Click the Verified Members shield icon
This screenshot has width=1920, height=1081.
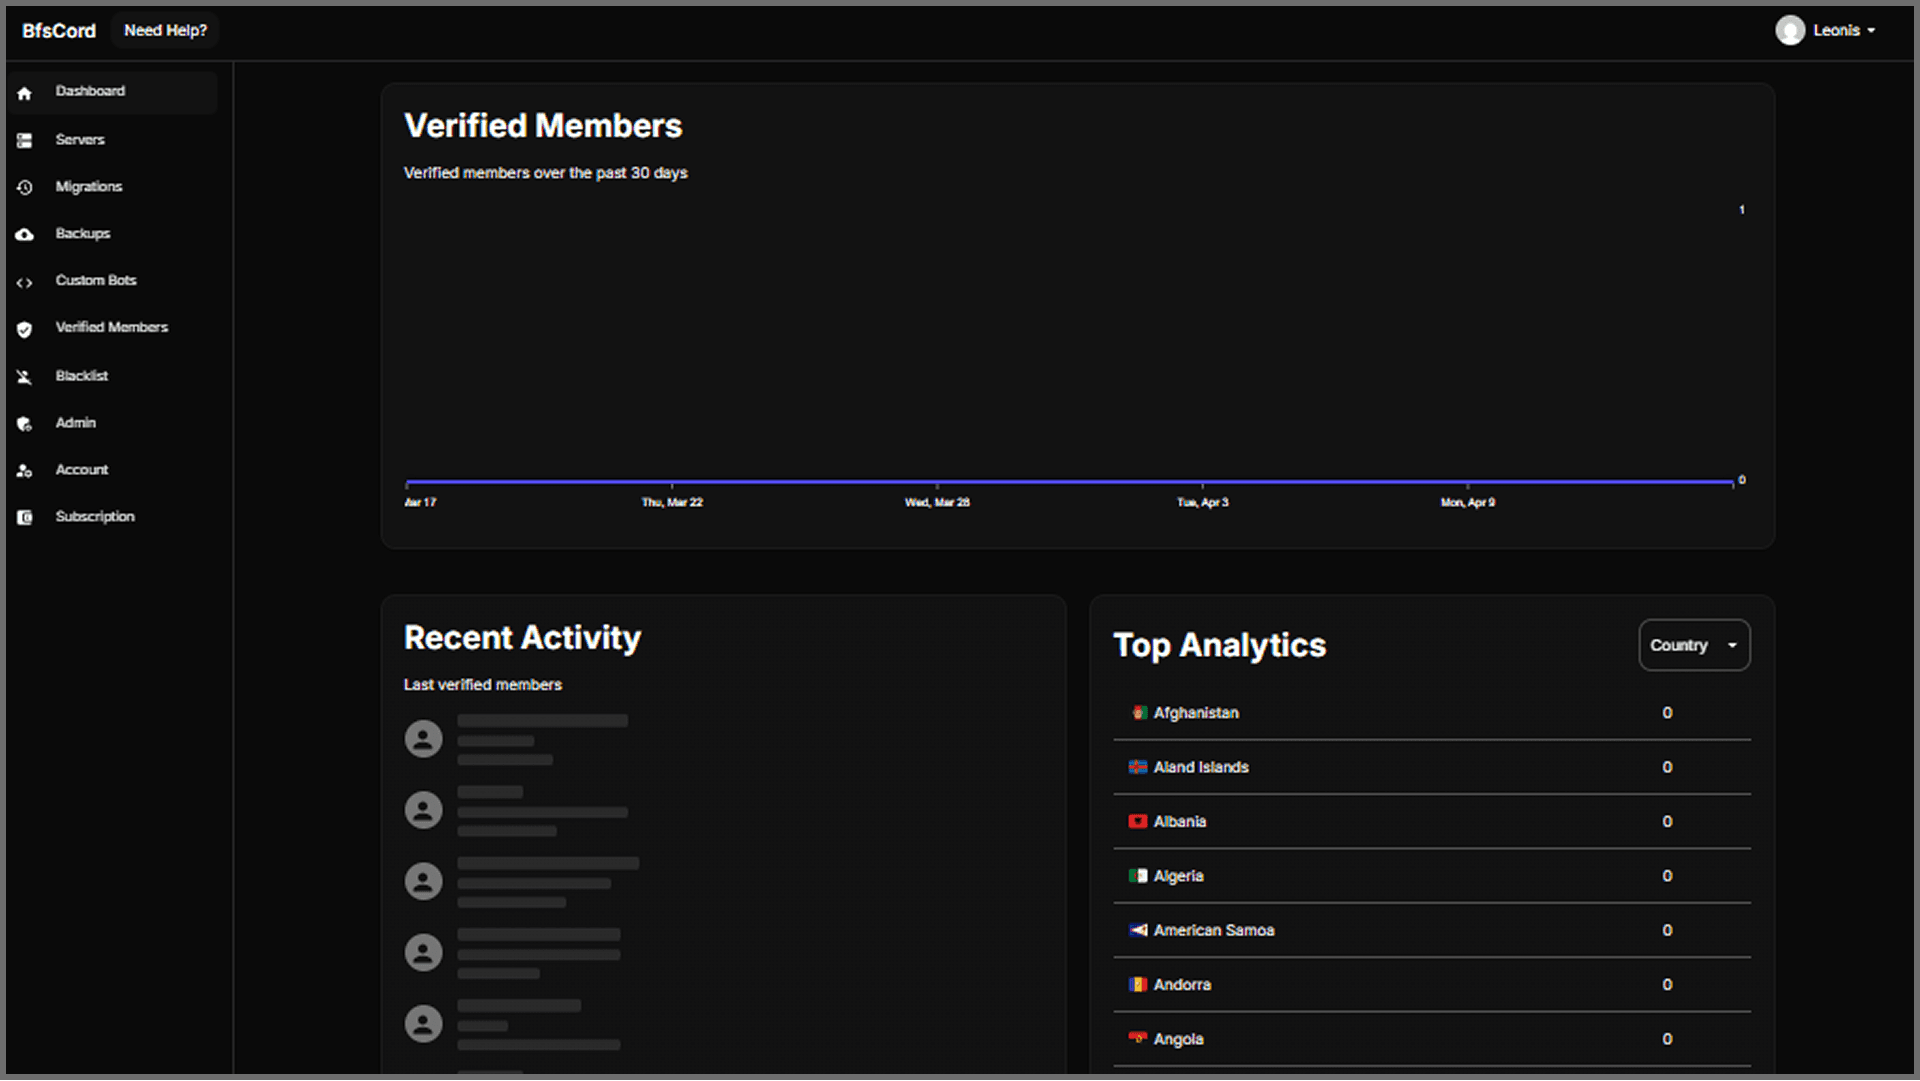[x=25, y=329]
